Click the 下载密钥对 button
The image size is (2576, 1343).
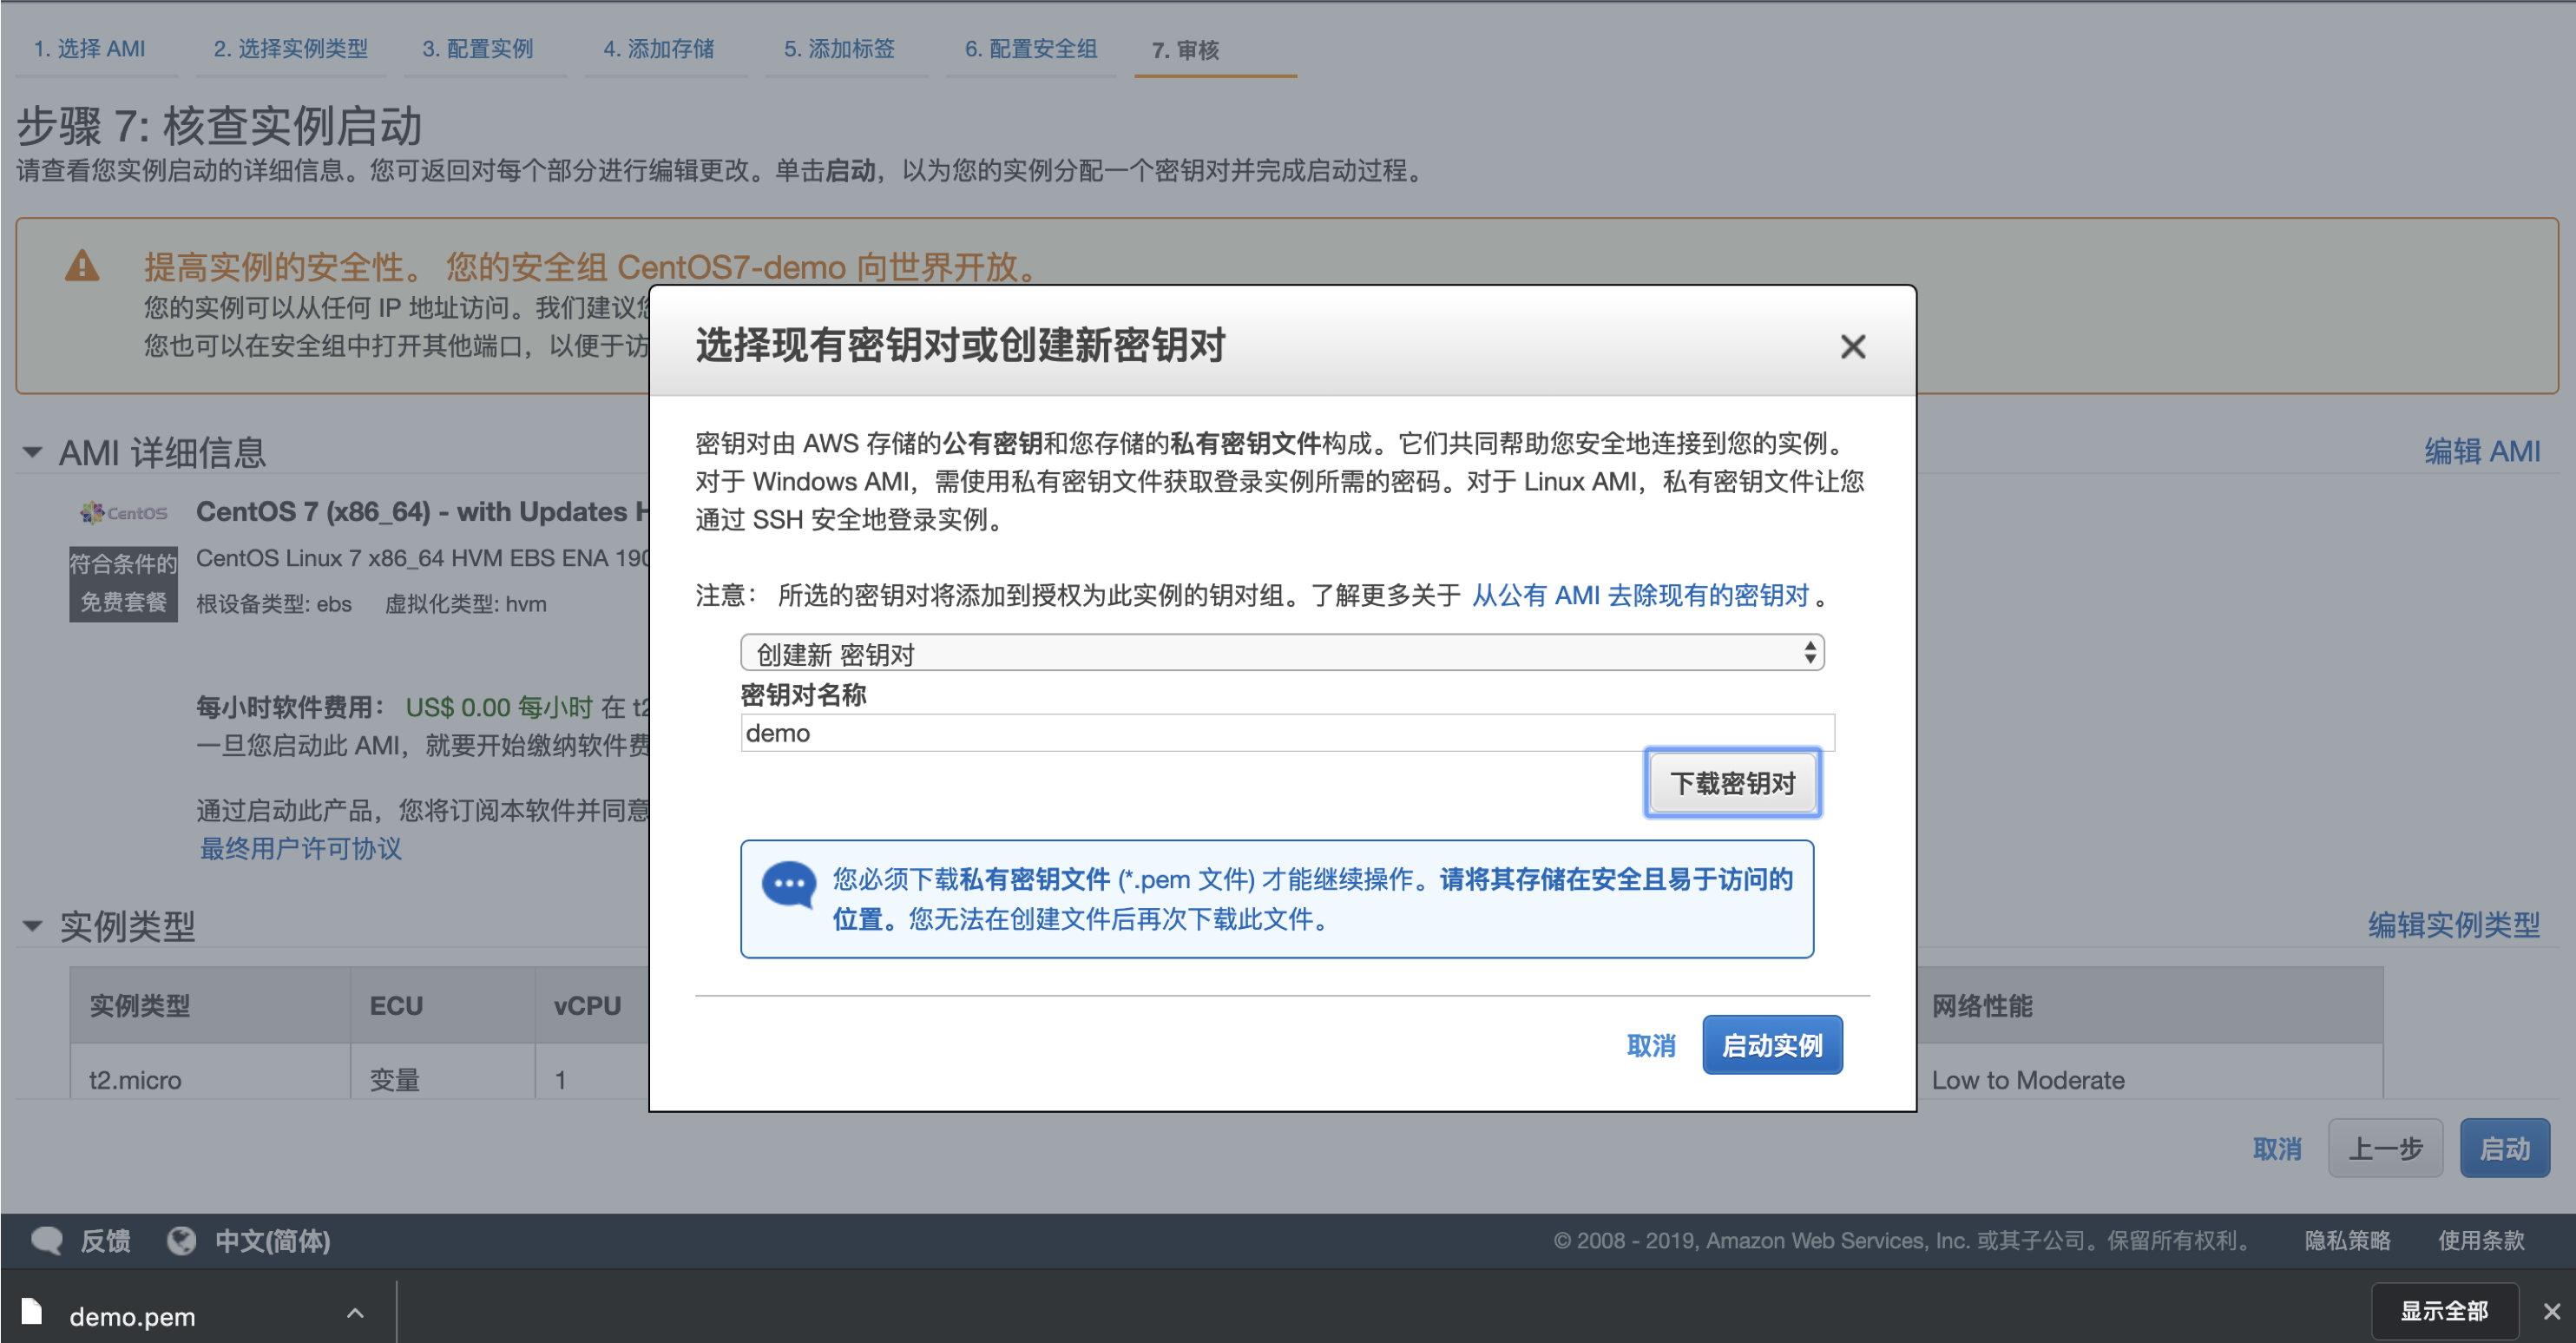click(x=1732, y=784)
